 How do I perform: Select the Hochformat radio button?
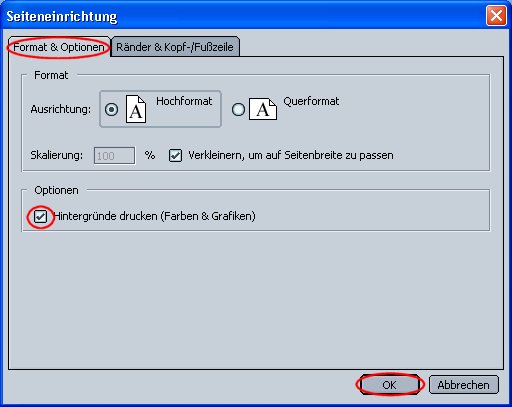pyautogui.click(x=111, y=109)
